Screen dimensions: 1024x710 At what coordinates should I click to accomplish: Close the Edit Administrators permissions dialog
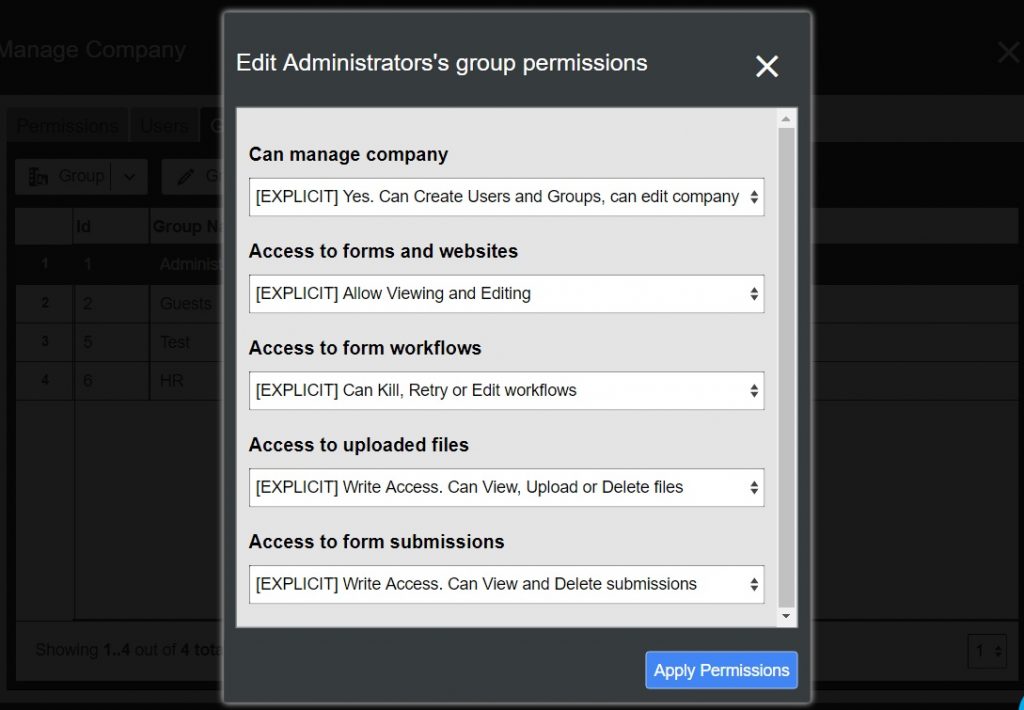pyautogui.click(x=767, y=66)
